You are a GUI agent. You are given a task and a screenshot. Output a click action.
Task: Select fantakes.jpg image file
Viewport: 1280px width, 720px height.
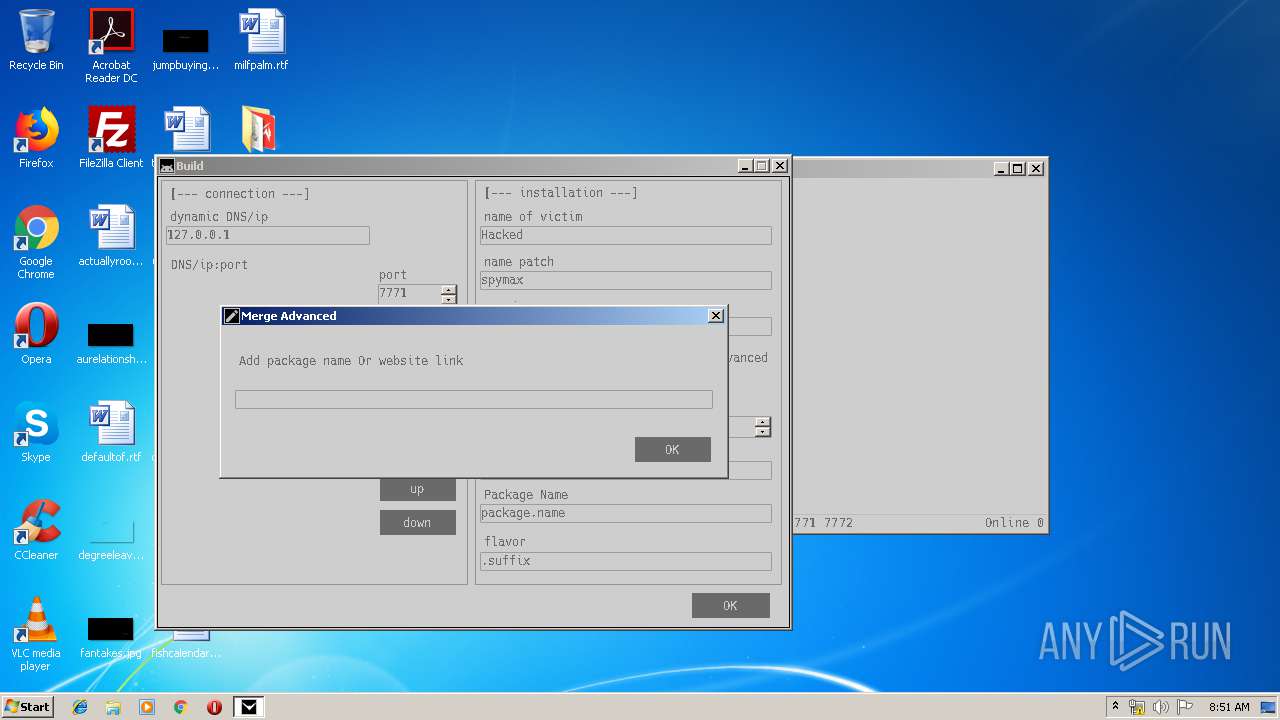111,638
